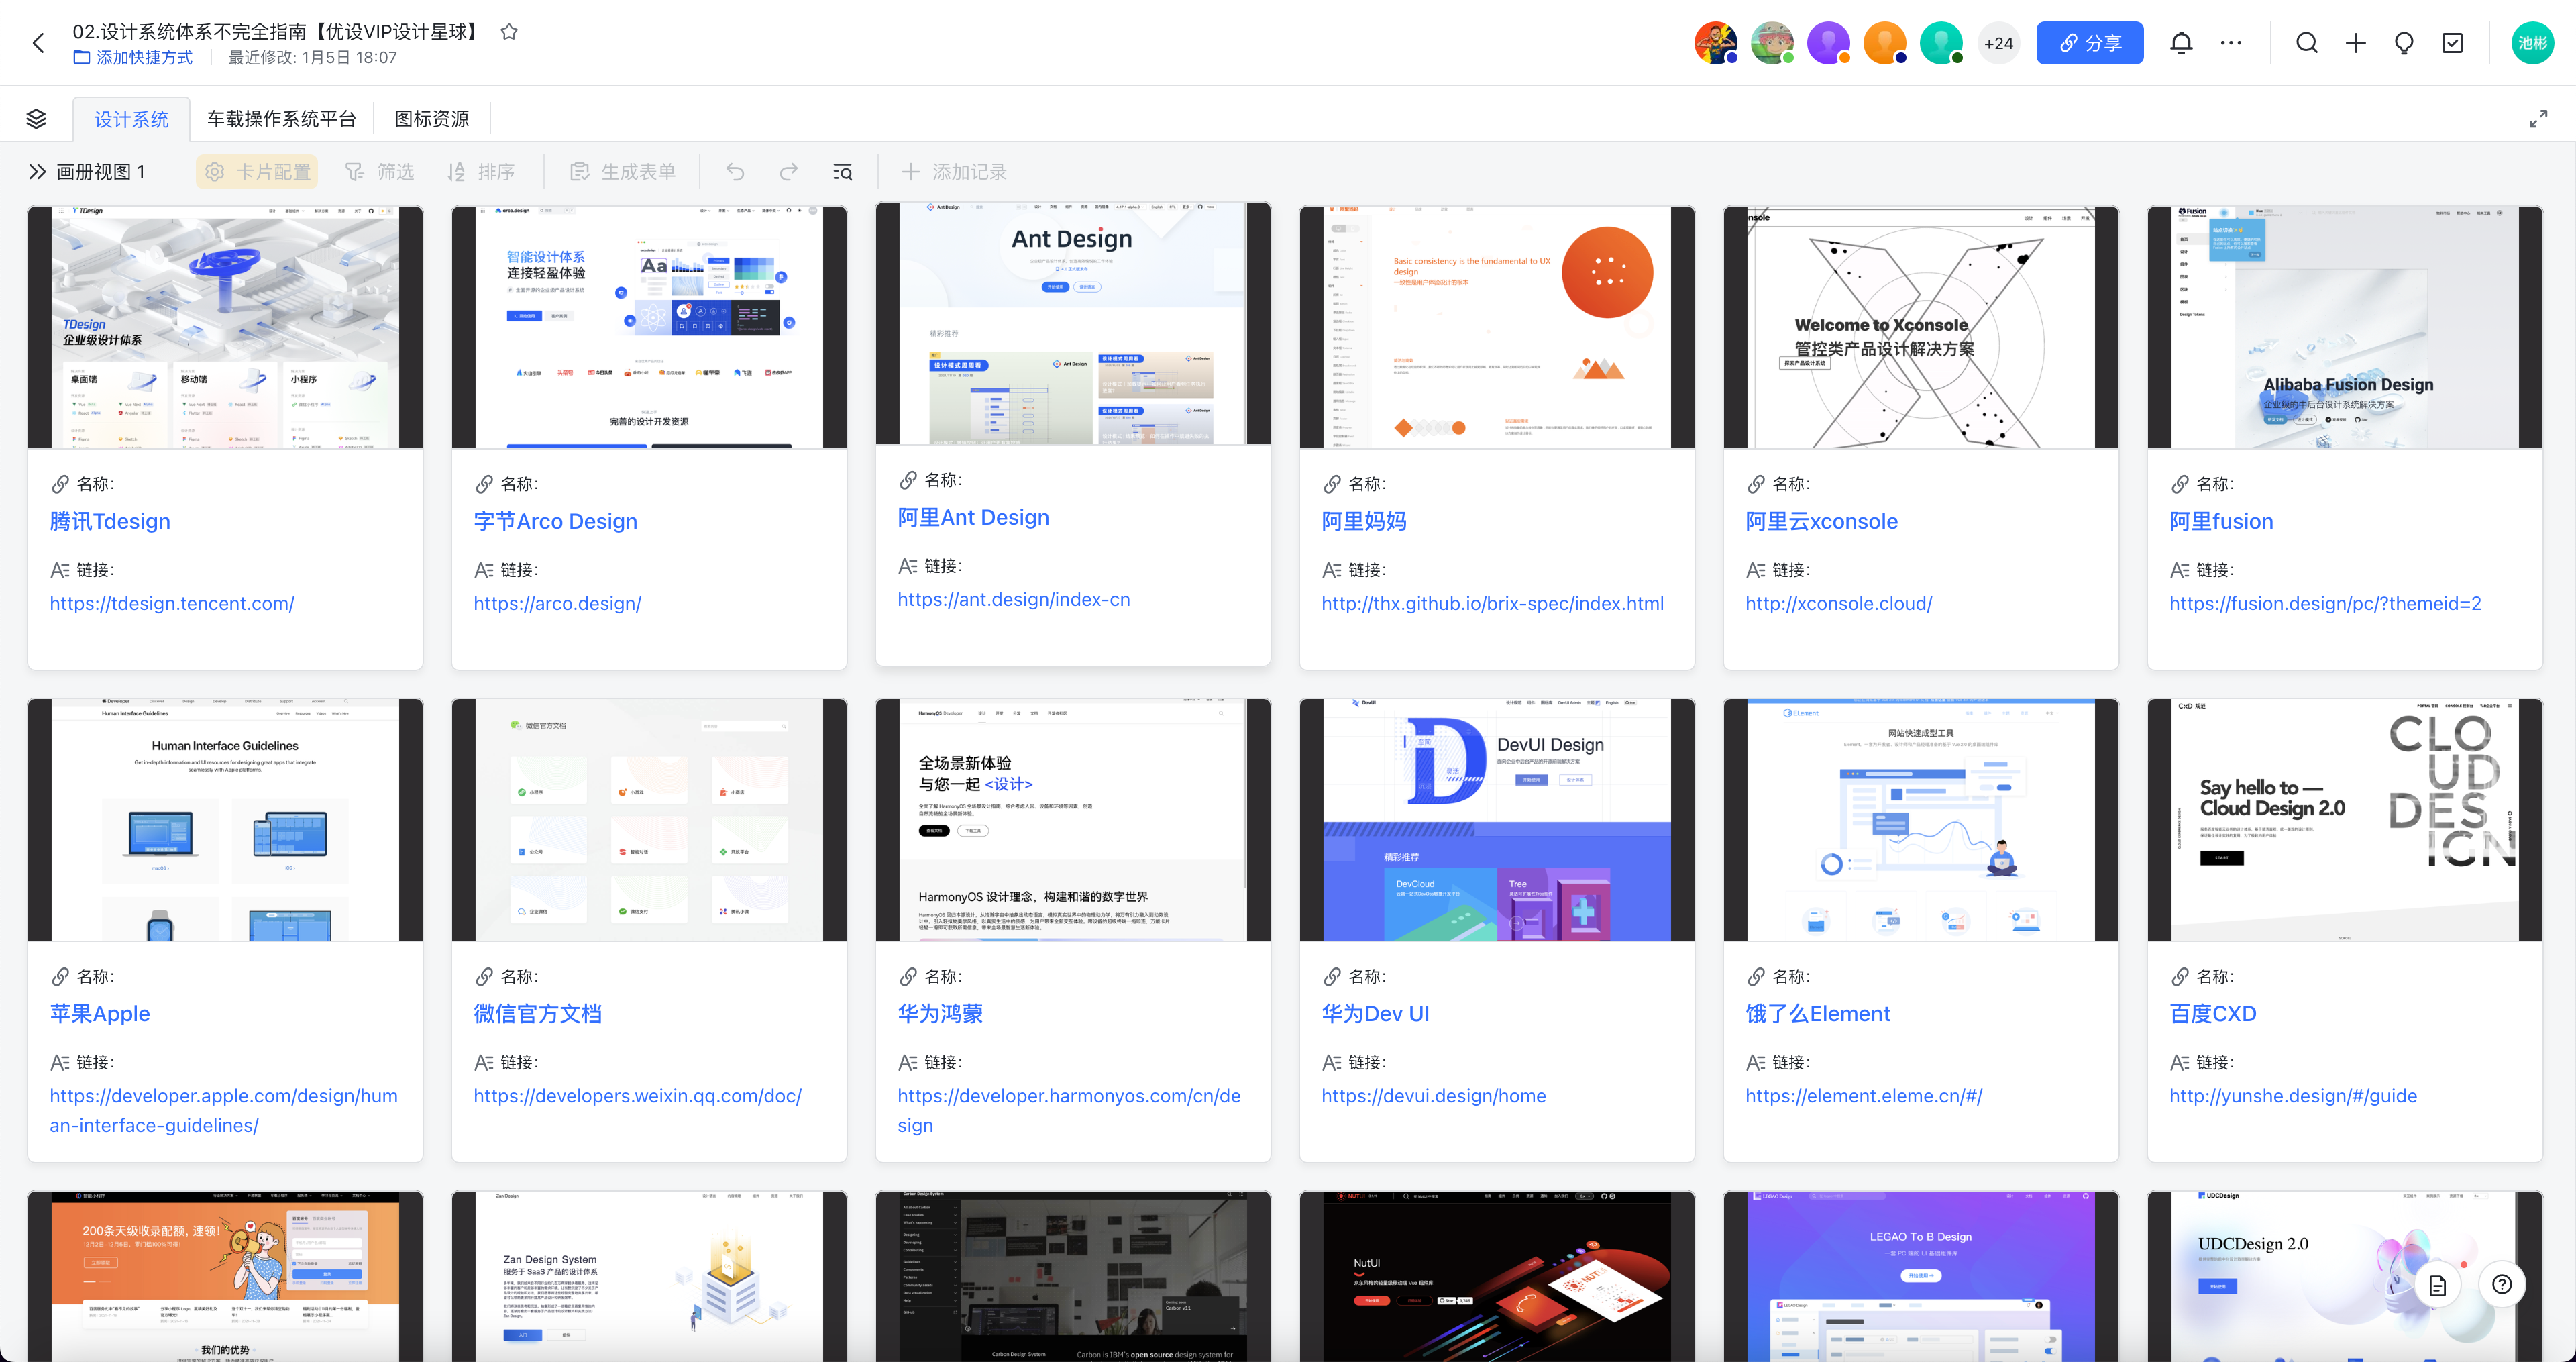Image resolution: width=2576 pixels, height=1362 pixels.
Task: Switch to the 设计系统 tab
Action: click(x=131, y=120)
